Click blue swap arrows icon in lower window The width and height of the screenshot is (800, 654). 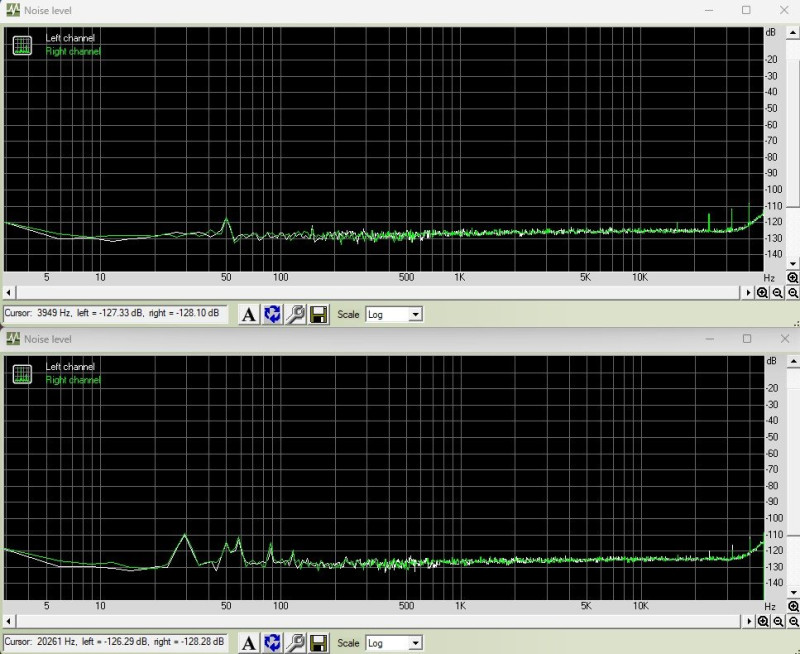pos(272,643)
